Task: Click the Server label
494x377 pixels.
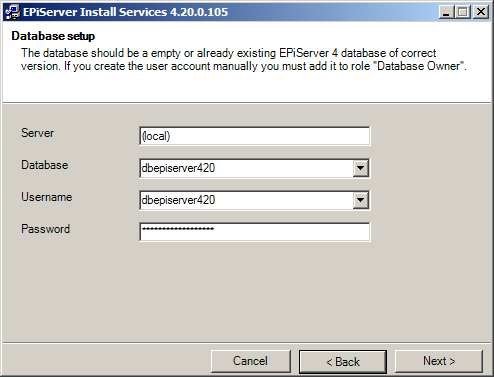Action: point(37,133)
